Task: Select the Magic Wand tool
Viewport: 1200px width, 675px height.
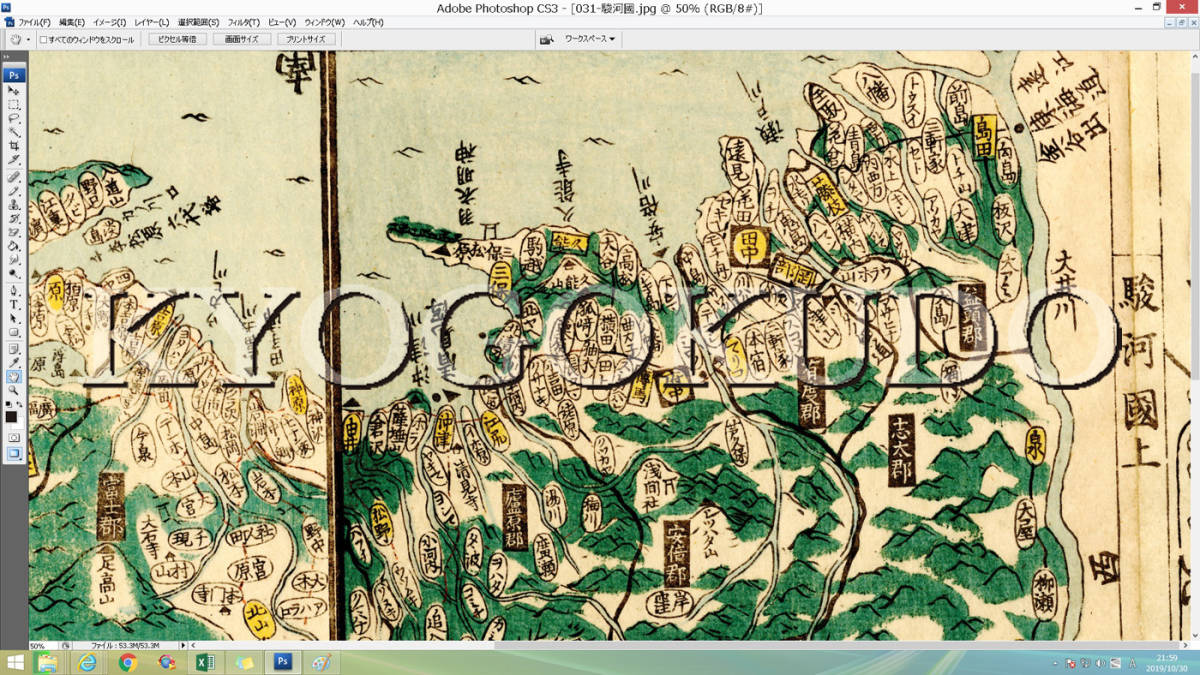Action: coord(14,132)
